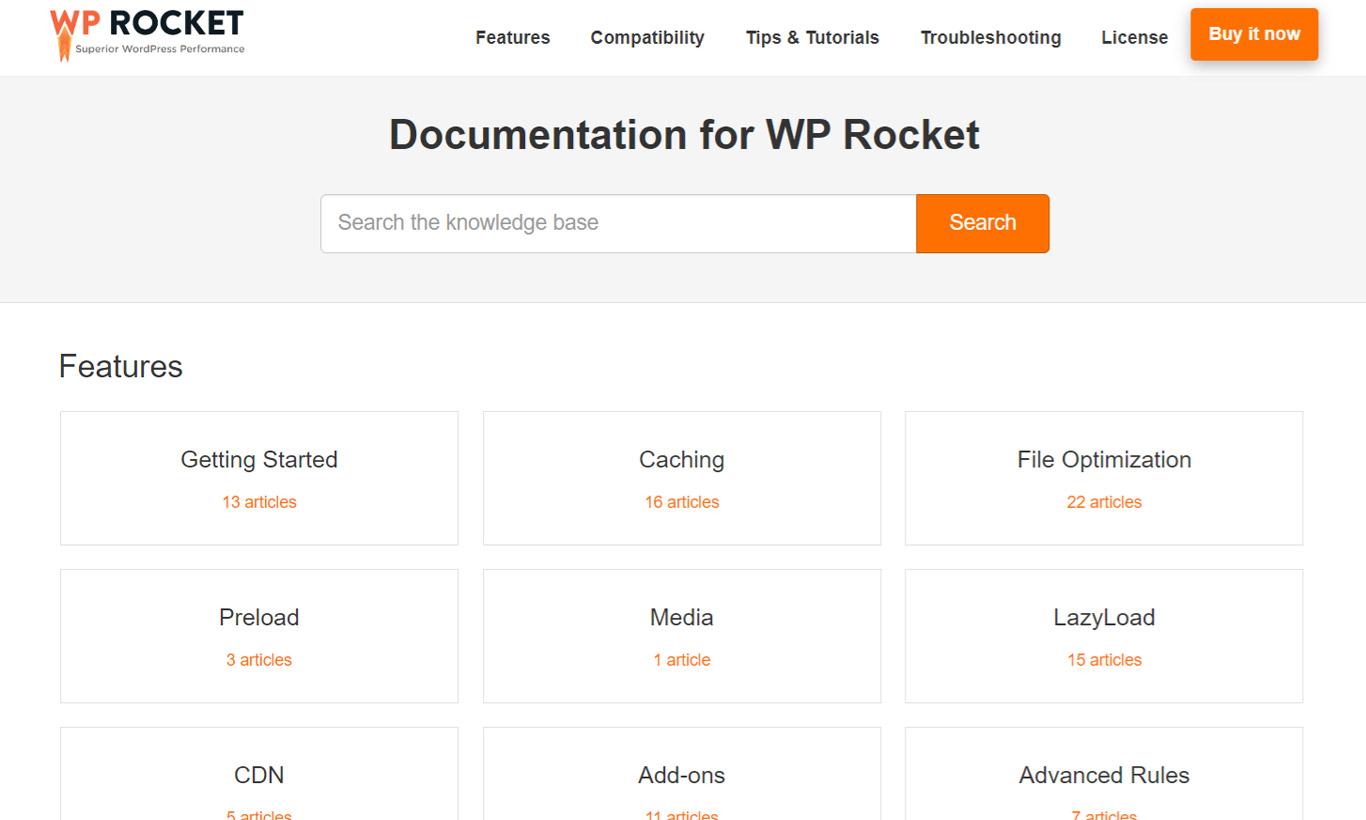Click the "13 articles" text

coord(259,502)
